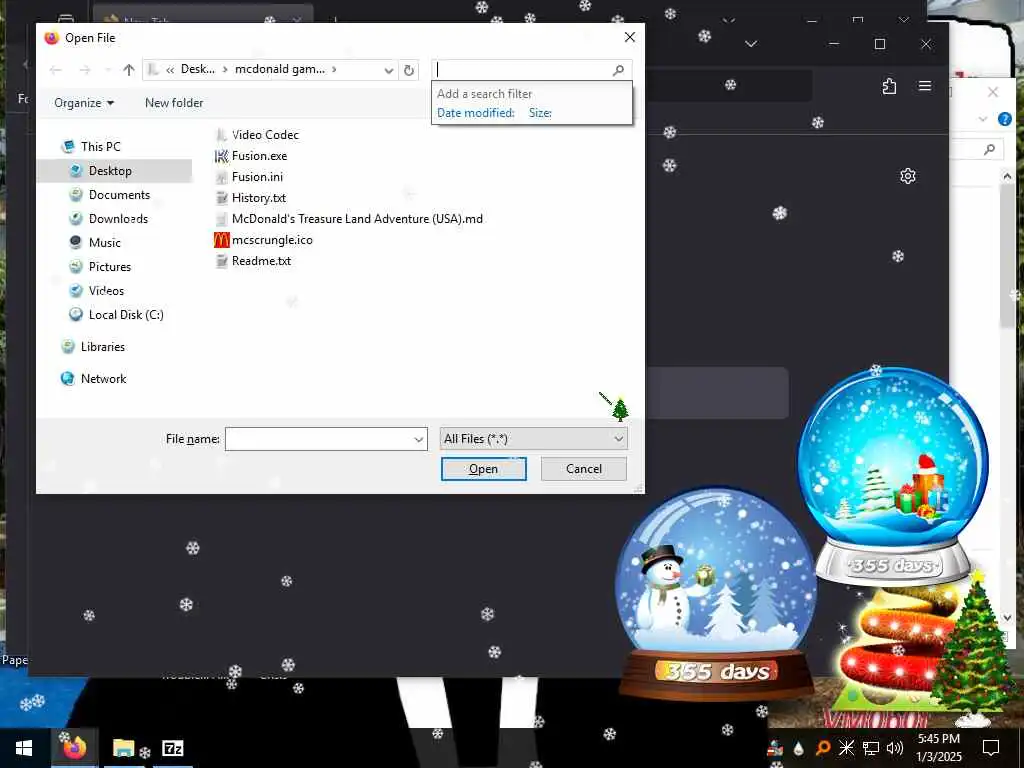This screenshot has width=1024, height=768.
Task: Open Pictures in navigation pane
Action: [110, 266]
